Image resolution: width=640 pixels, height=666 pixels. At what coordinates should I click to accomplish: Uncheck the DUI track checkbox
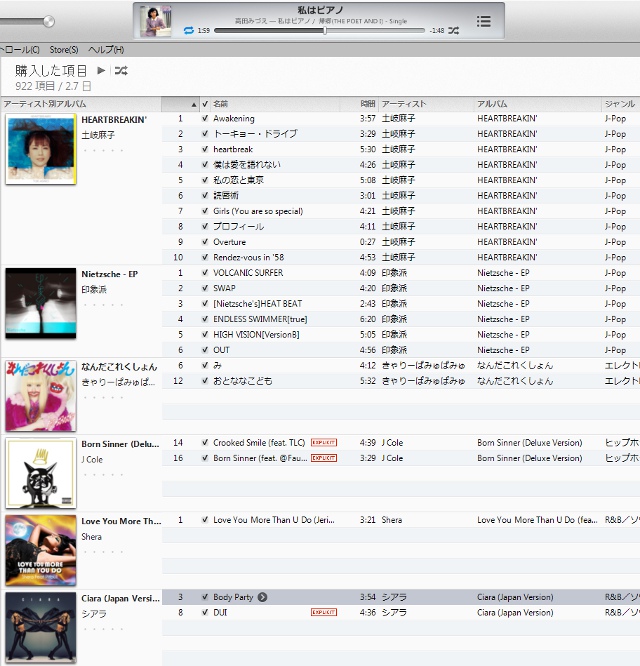(205, 612)
